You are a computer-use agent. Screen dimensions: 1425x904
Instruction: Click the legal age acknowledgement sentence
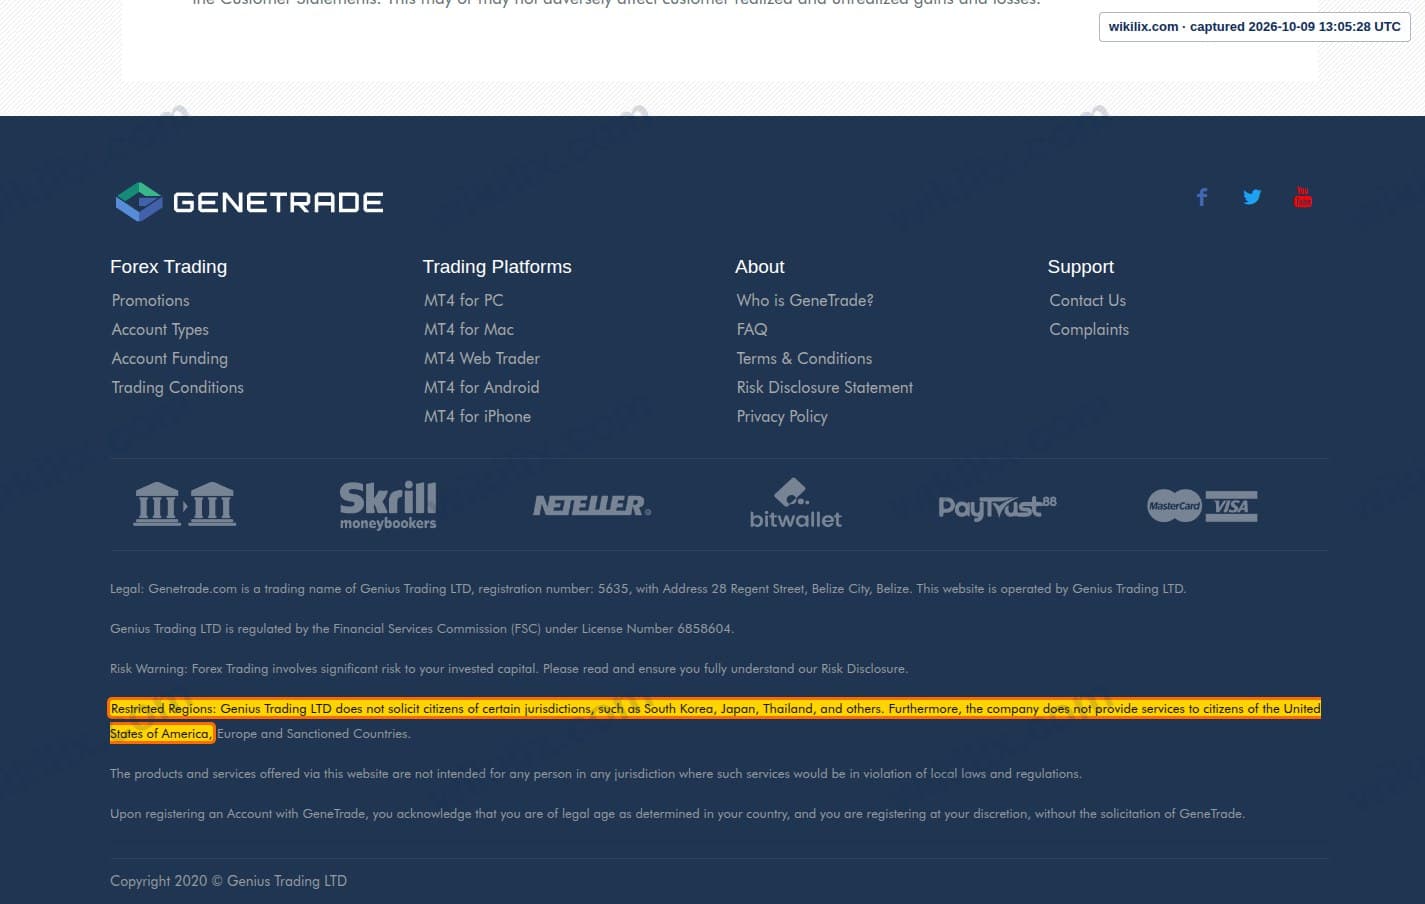(x=677, y=814)
